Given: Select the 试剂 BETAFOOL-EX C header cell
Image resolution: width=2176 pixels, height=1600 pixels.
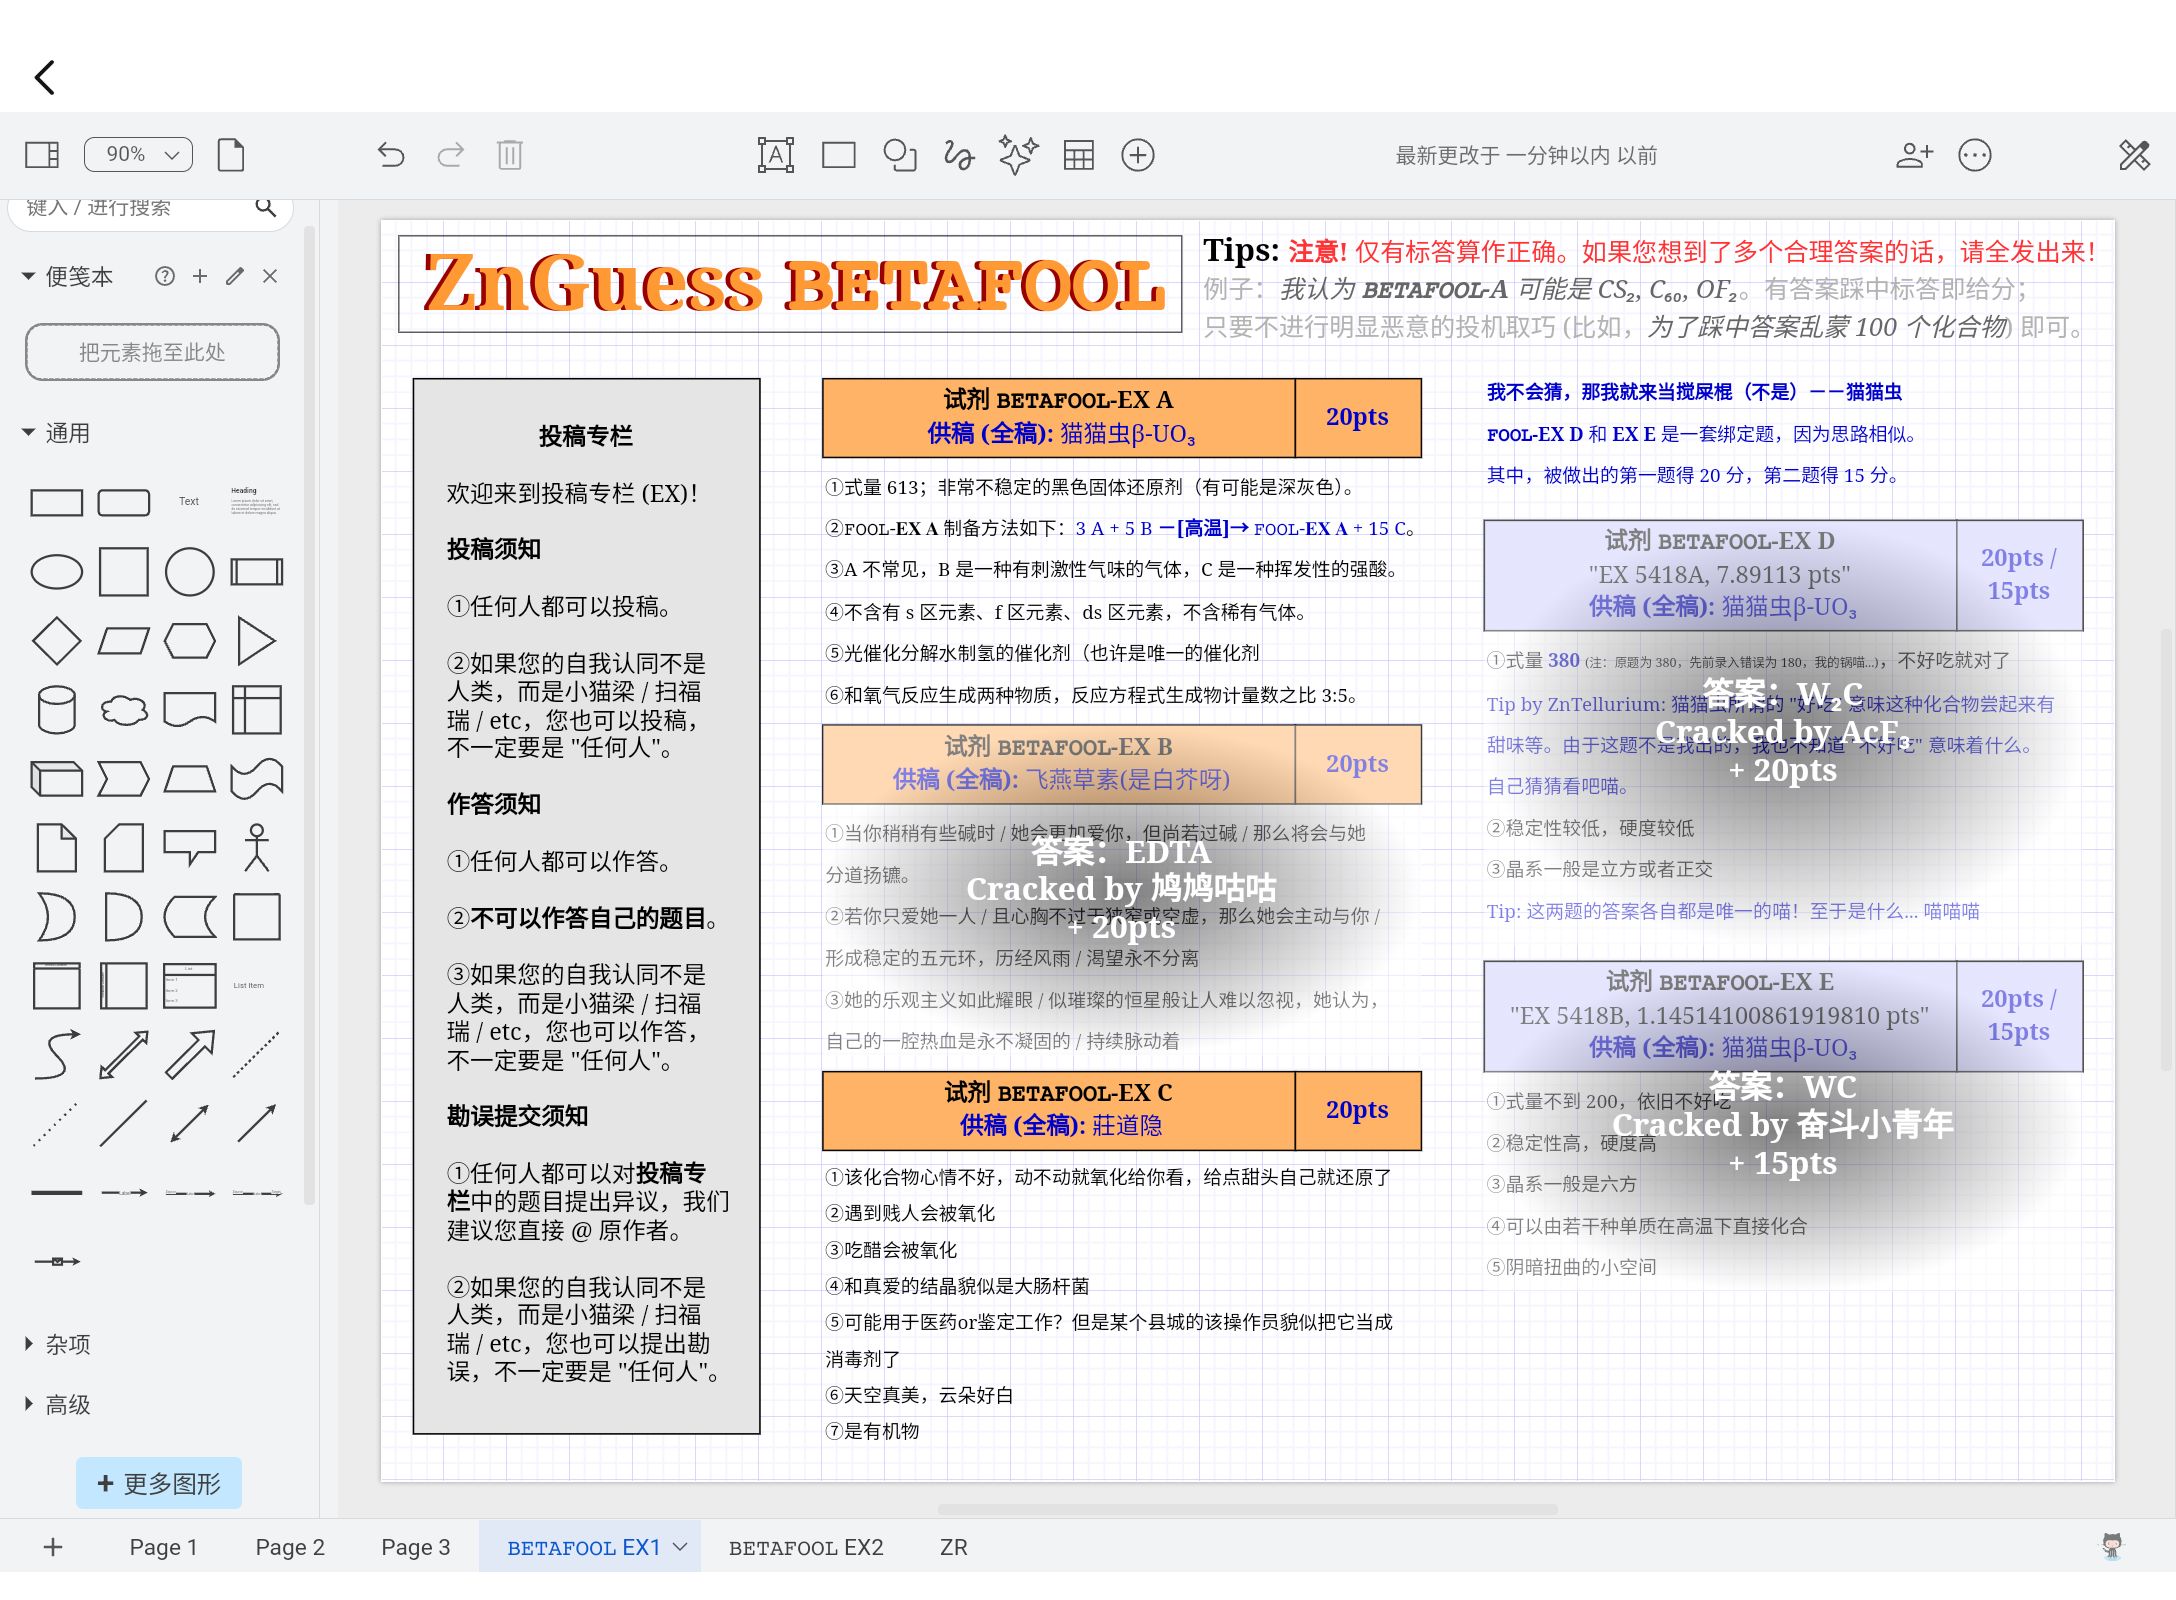Looking at the screenshot, I should click(1058, 1110).
